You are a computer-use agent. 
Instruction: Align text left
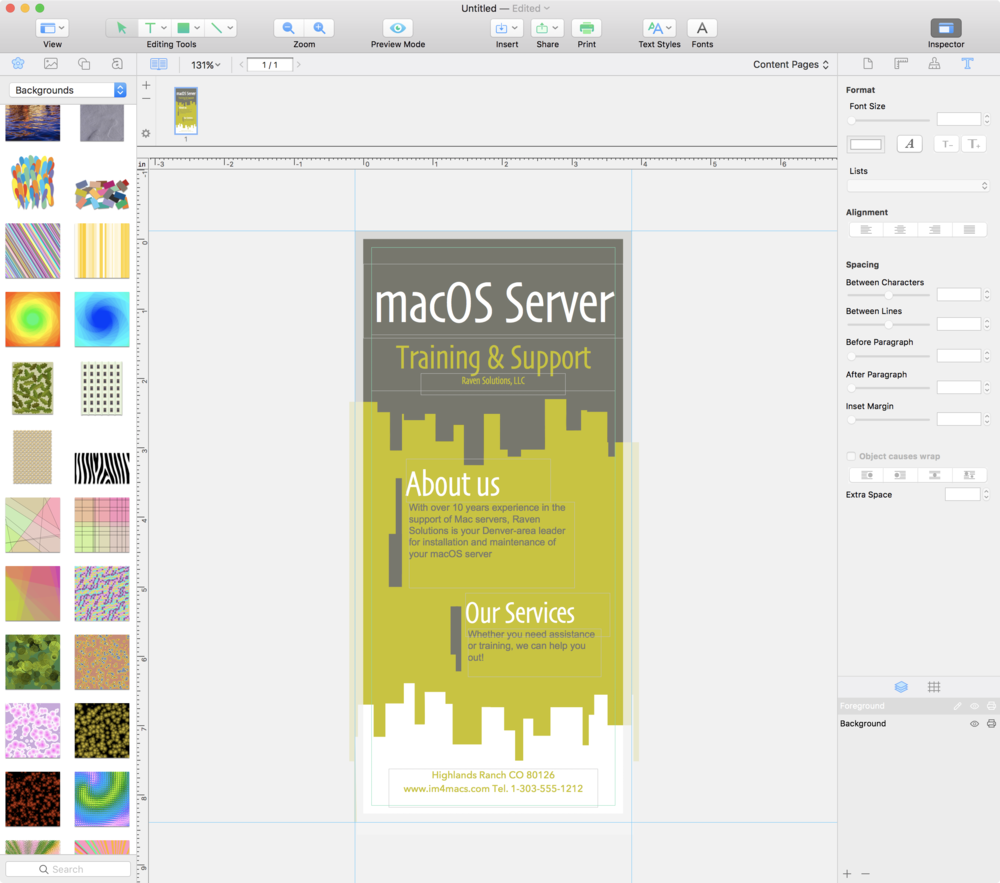point(865,230)
